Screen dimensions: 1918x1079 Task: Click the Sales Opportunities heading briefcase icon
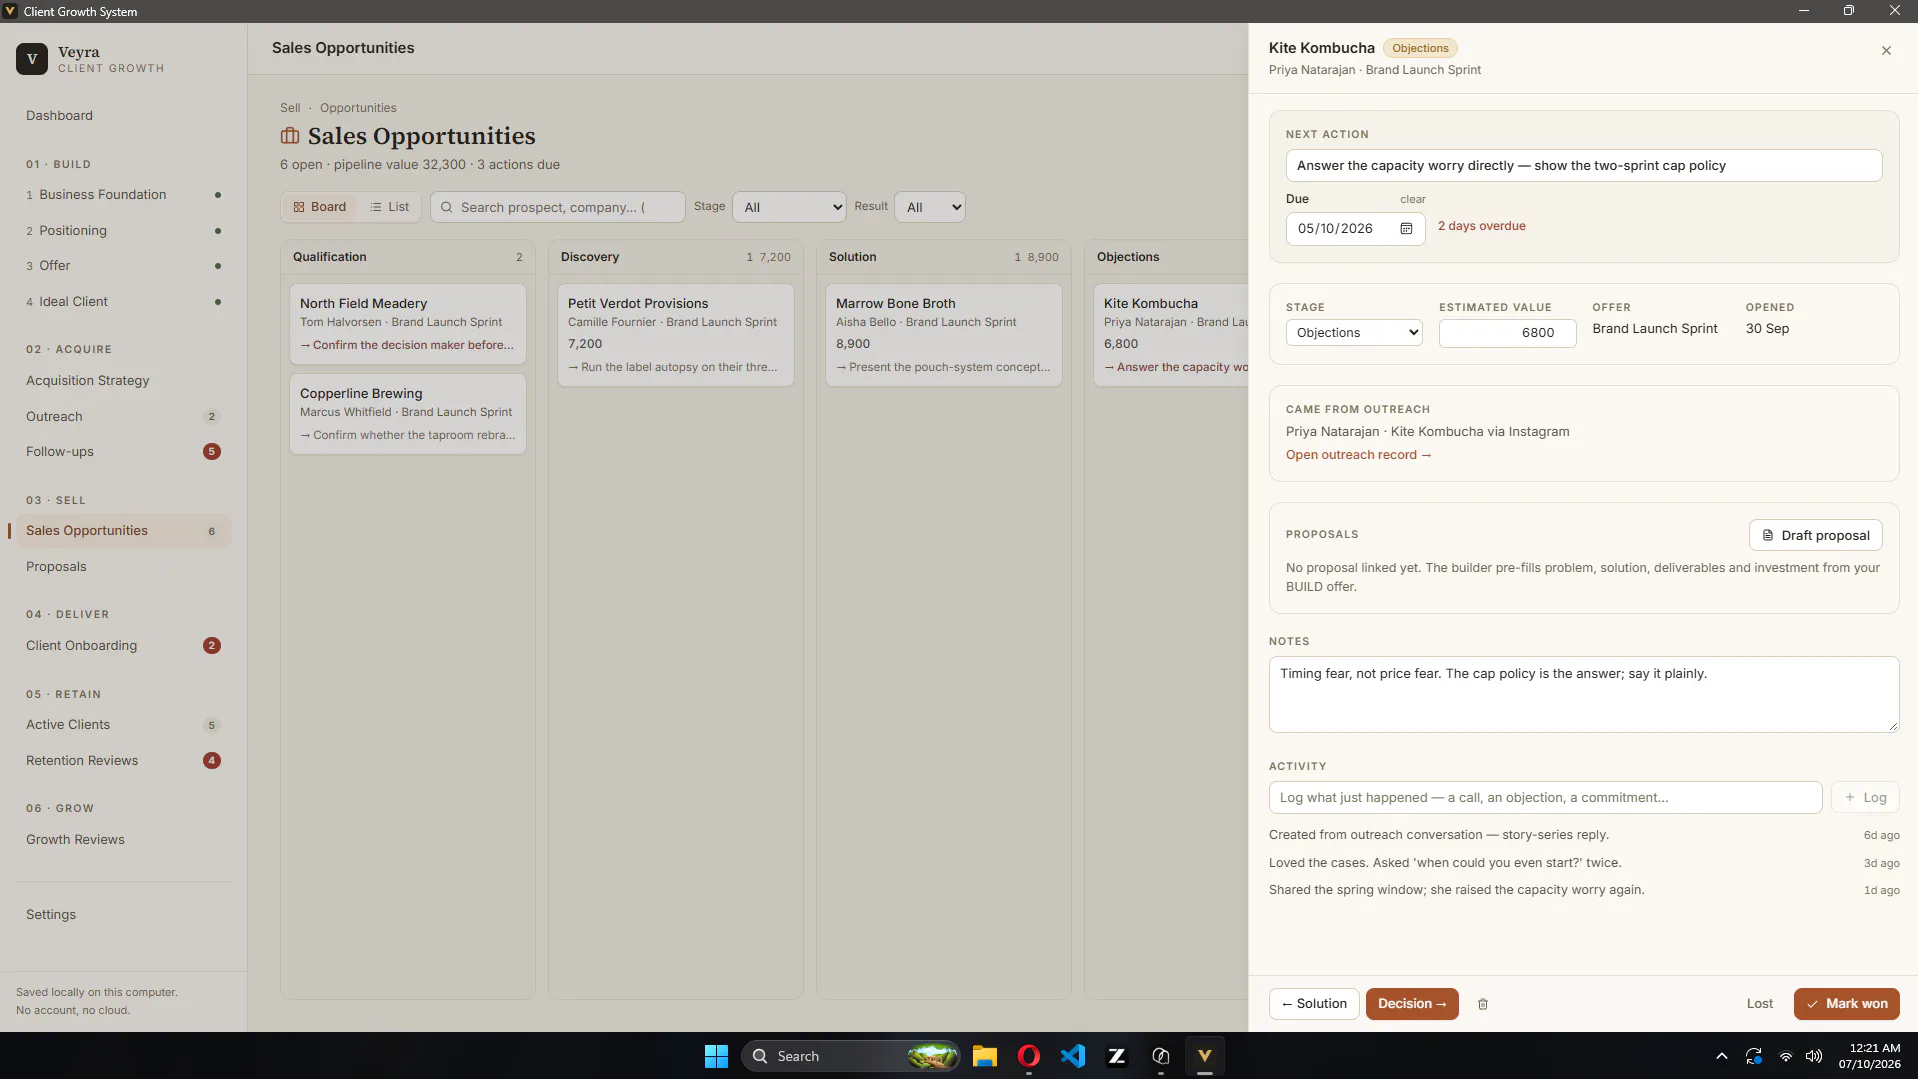[290, 136]
